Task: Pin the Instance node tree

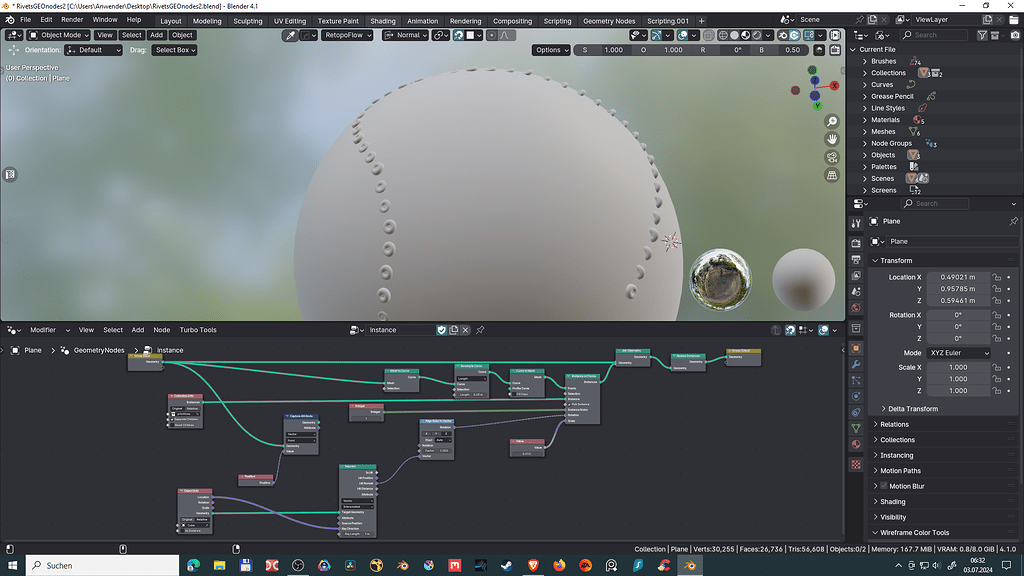Action: coord(480,330)
